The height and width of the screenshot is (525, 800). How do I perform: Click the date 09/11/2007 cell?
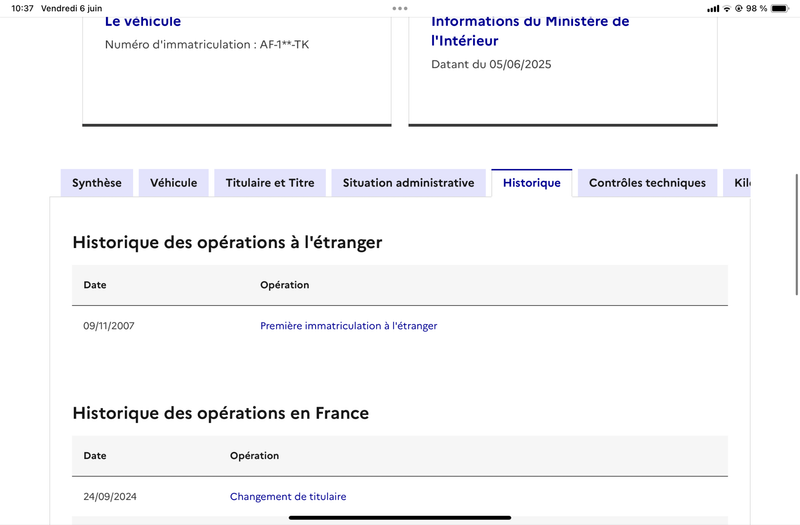click(x=109, y=326)
